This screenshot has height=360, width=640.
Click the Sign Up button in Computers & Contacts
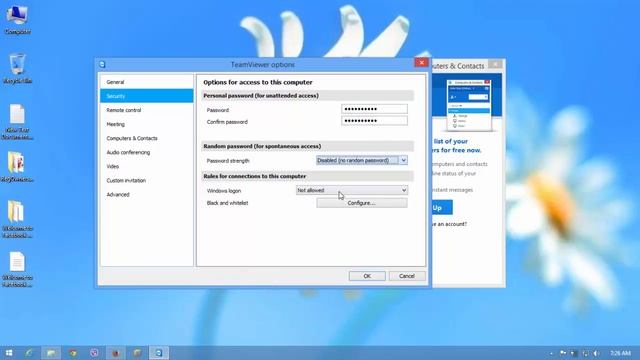[x=442, y=207]
